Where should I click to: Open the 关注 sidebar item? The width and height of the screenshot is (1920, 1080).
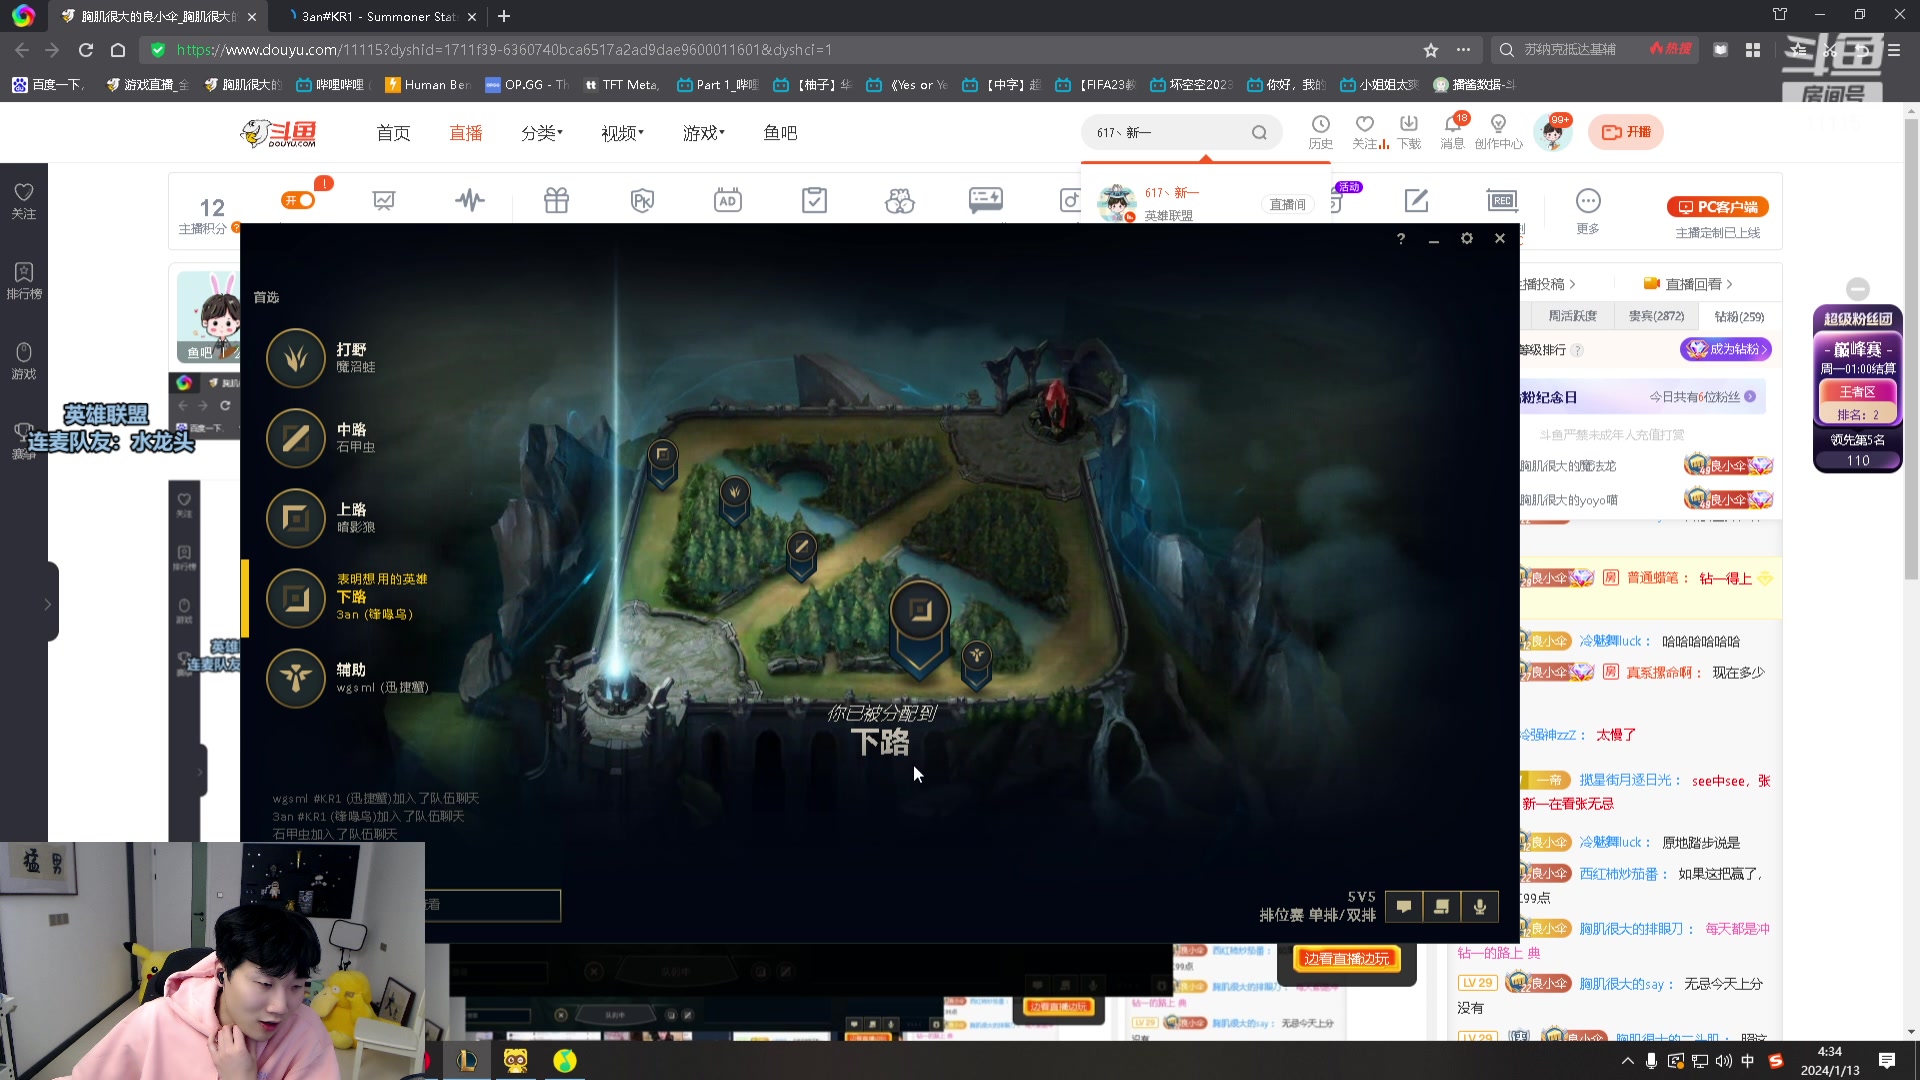[24, 201]
